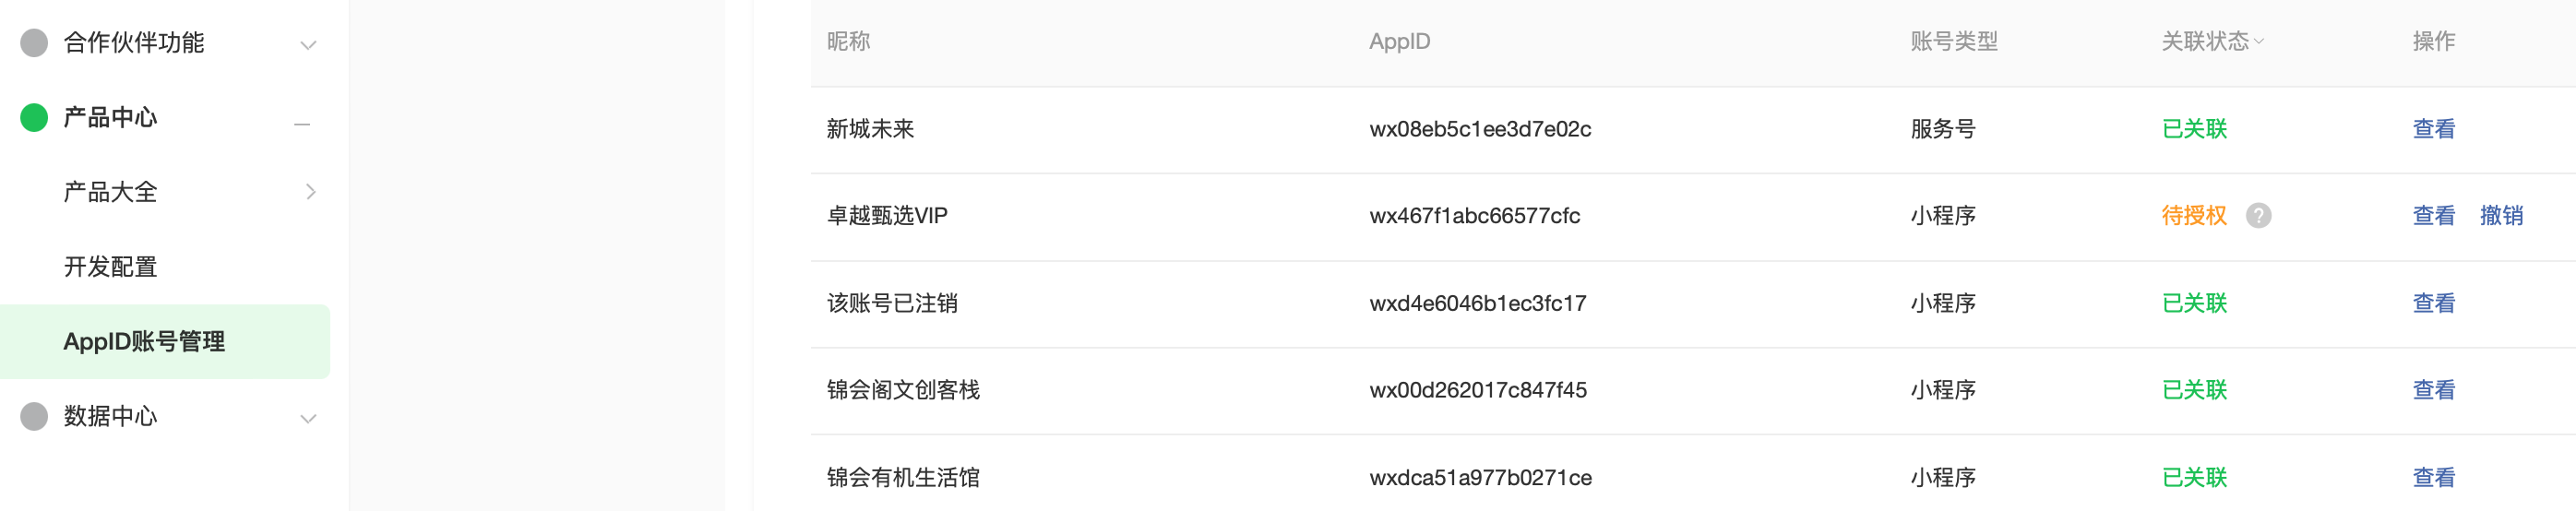The height and width of the screenshot is (511, 2576).
Task: Click the AppID wx08eb5c1ee3d7e02c cell
Action: click(1479, 128)
